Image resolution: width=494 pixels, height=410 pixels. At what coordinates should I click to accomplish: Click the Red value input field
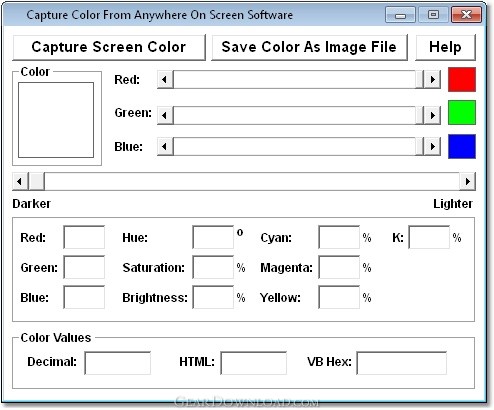(84, 237)
